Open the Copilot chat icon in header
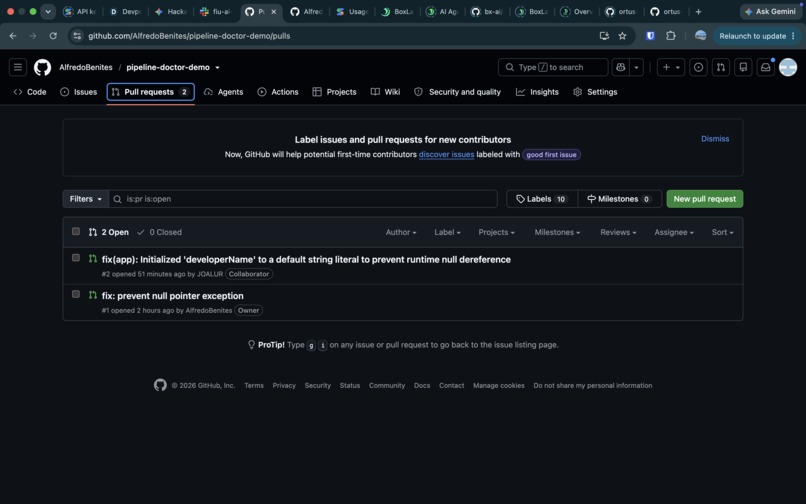Screen dimensions: 806x504 point(620,67)
